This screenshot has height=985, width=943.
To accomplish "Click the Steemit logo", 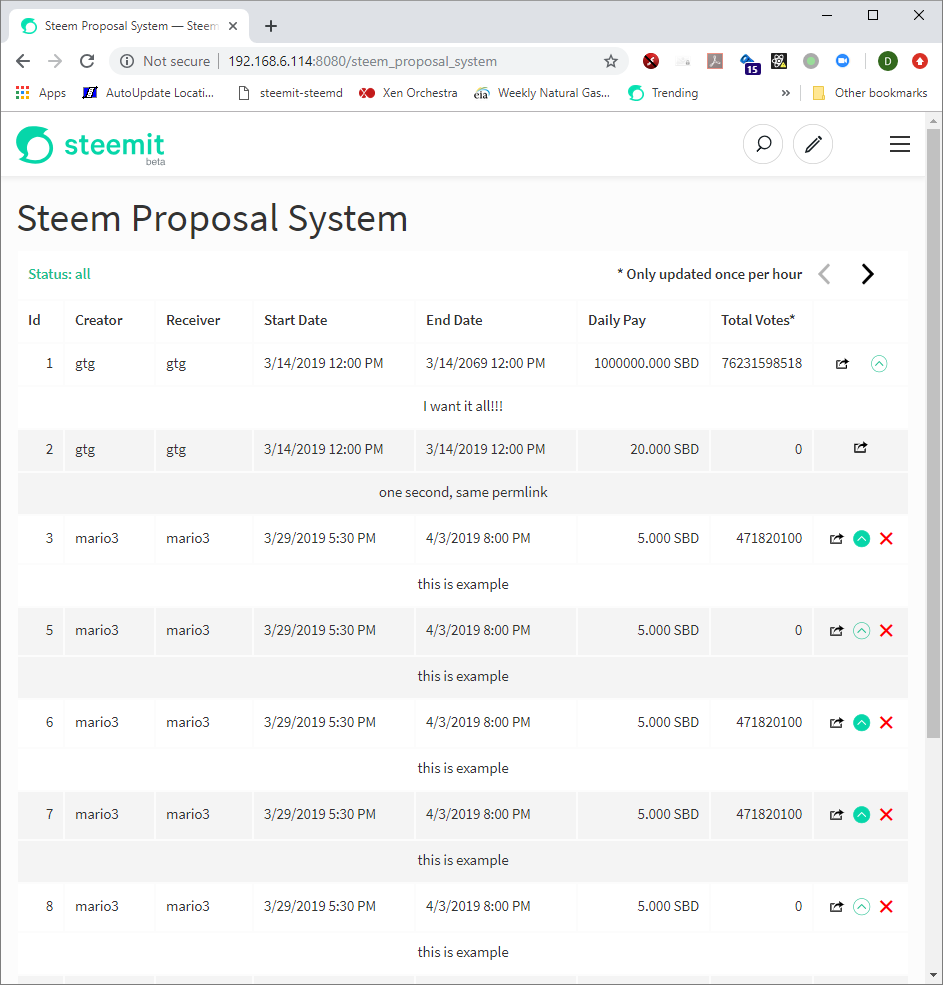I will point(91,145).
